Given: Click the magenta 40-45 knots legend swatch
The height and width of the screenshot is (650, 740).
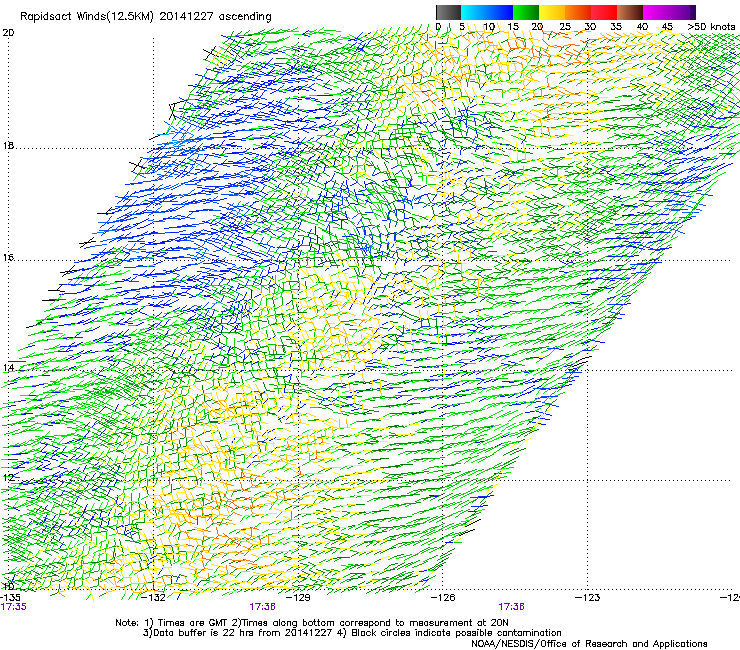Looking at the screenshot, I should [656, 12].
